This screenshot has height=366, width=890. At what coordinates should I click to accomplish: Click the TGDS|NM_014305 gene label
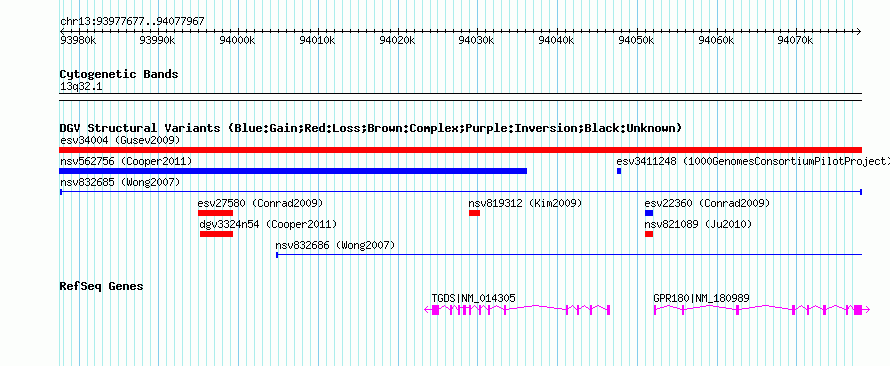click(473, 298)
